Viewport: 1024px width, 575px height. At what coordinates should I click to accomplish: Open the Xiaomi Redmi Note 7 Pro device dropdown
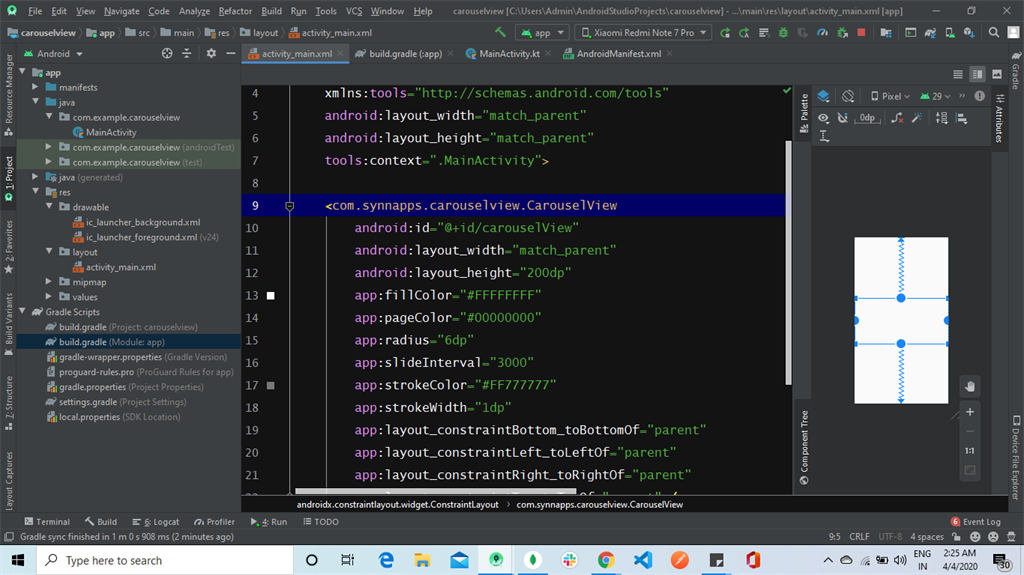(x=644, y=33)
